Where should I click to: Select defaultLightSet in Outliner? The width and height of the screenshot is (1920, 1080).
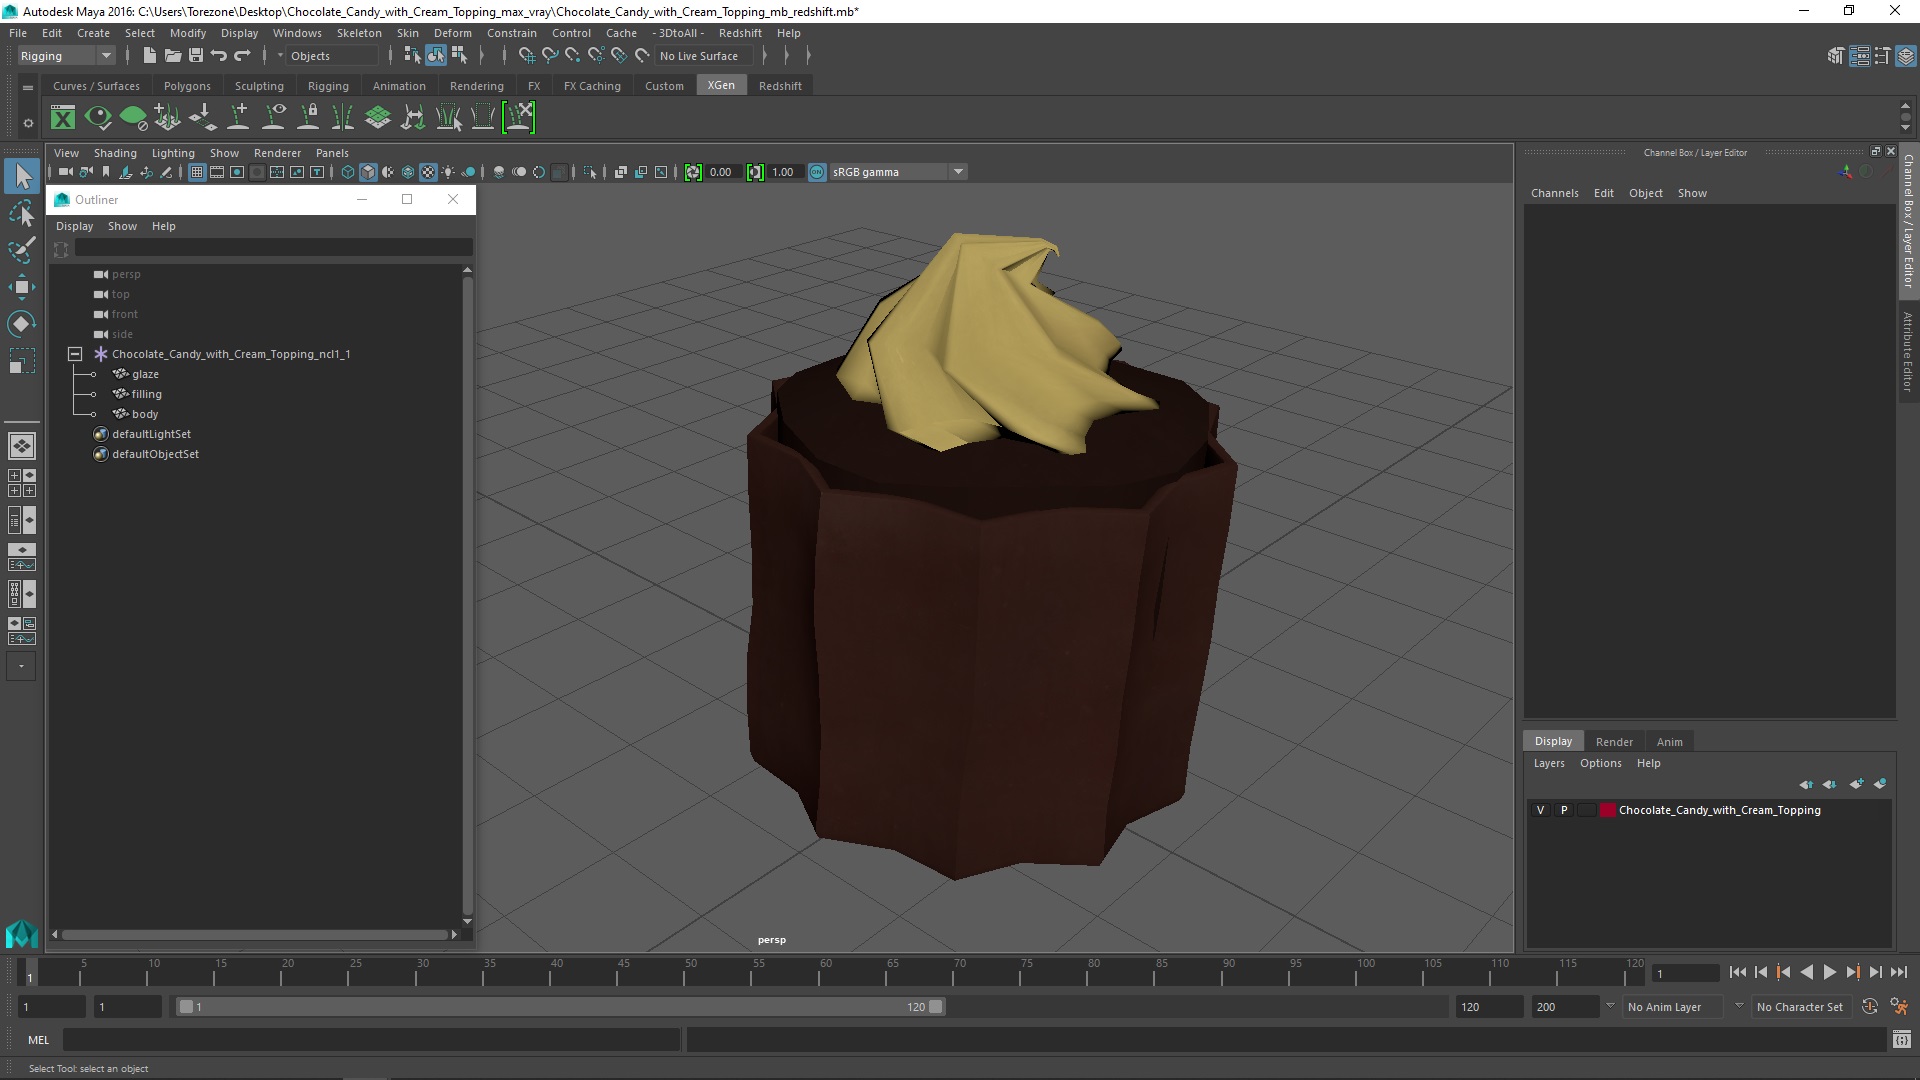click(x=151, y=434)
